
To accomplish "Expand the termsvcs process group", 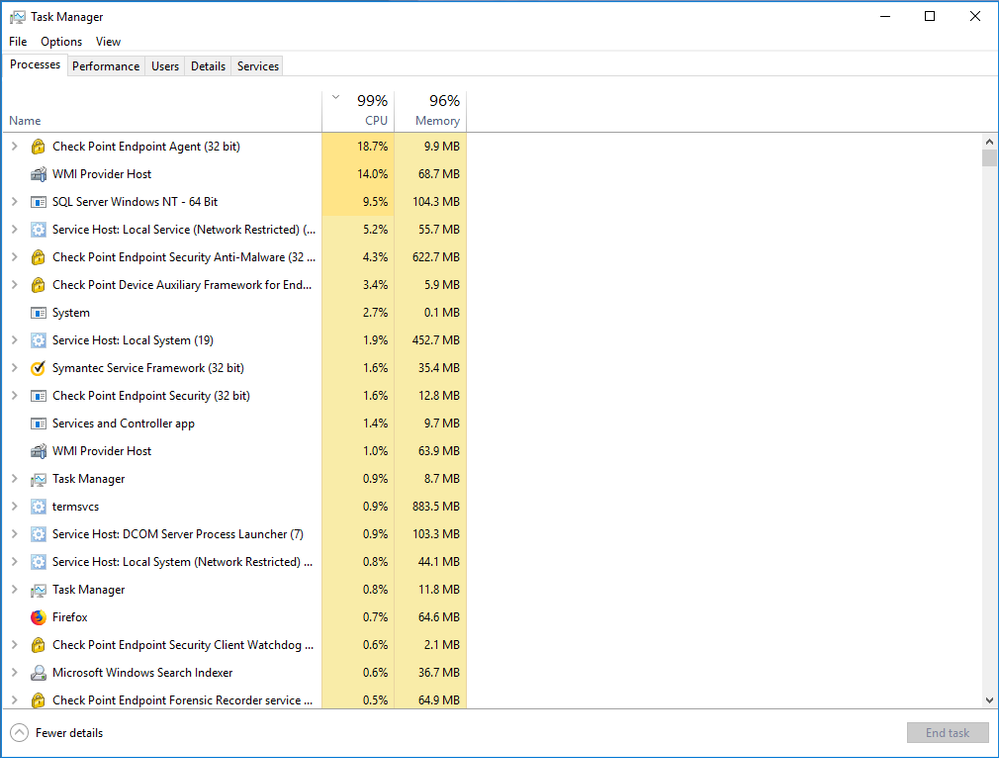I will point(15,506).
